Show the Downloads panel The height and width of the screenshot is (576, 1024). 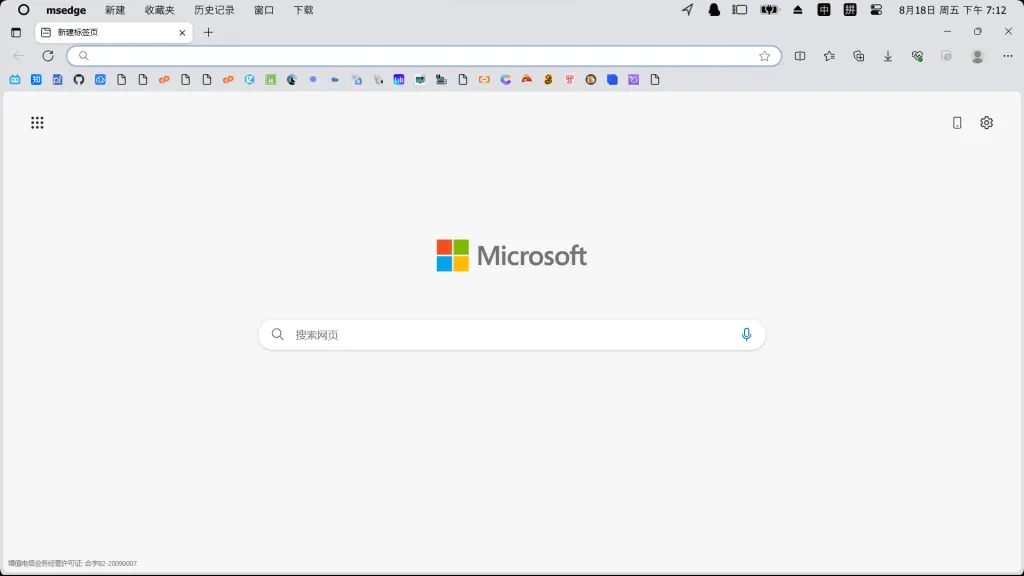[888, 56]
